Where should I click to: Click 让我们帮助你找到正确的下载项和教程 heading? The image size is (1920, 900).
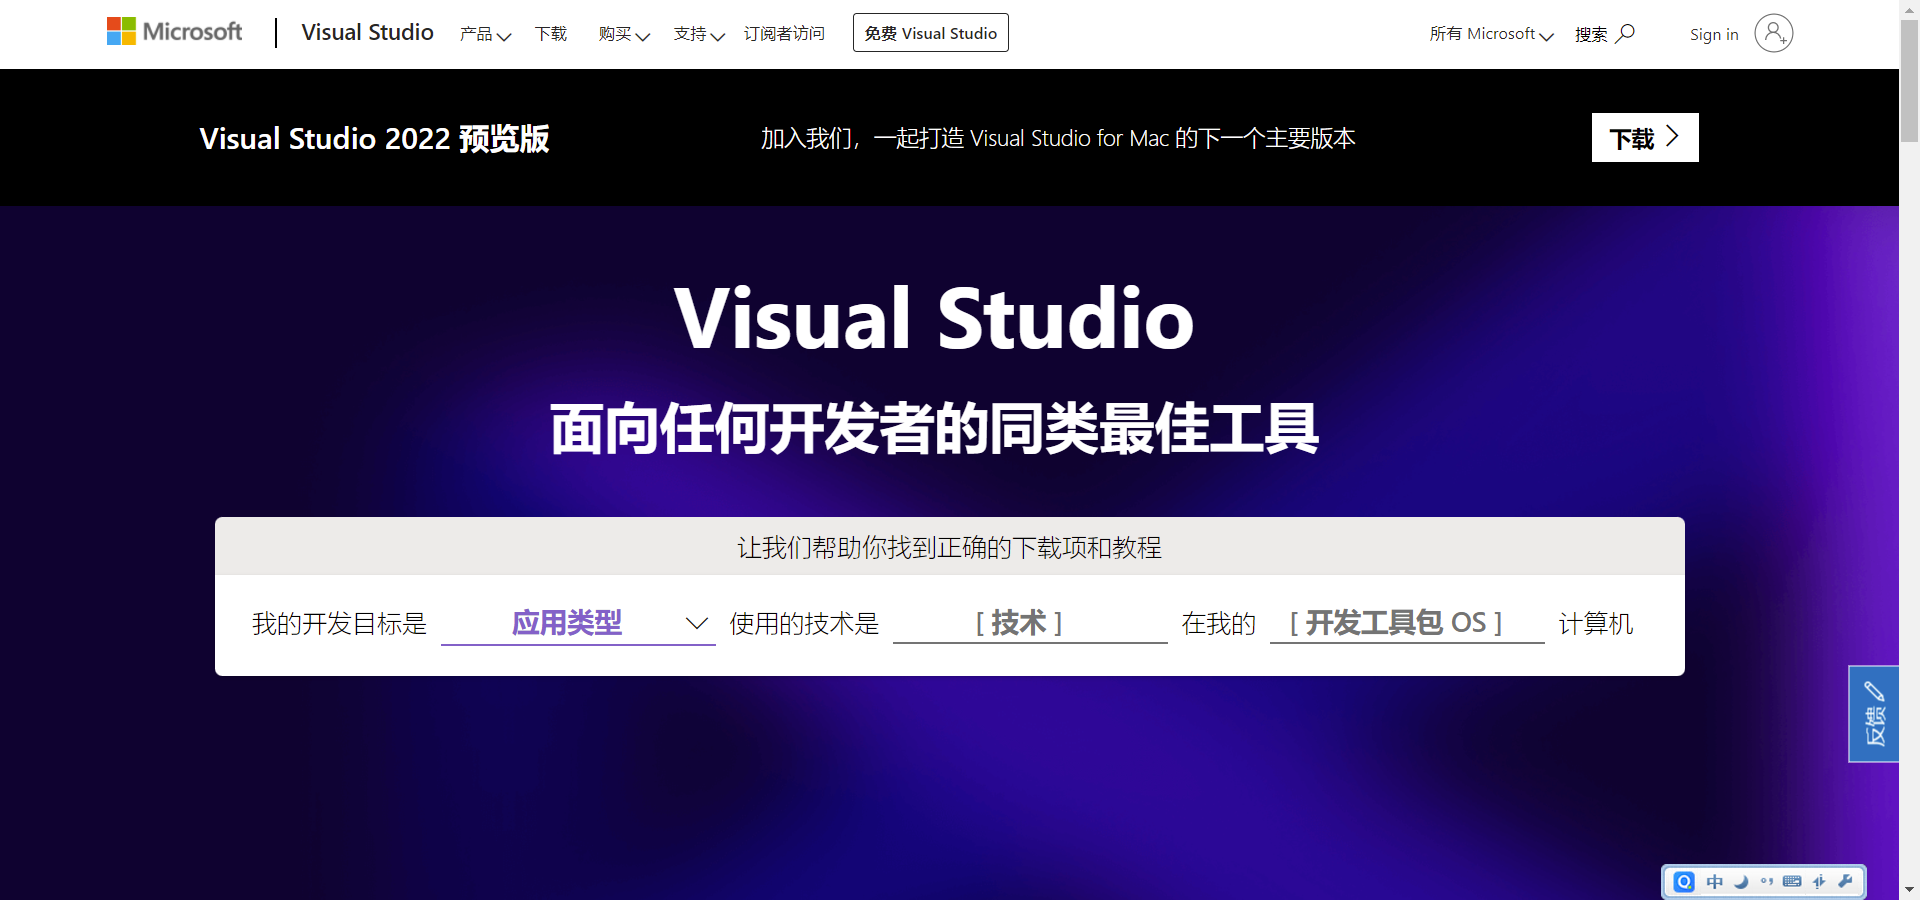click(x=950, y=547)
